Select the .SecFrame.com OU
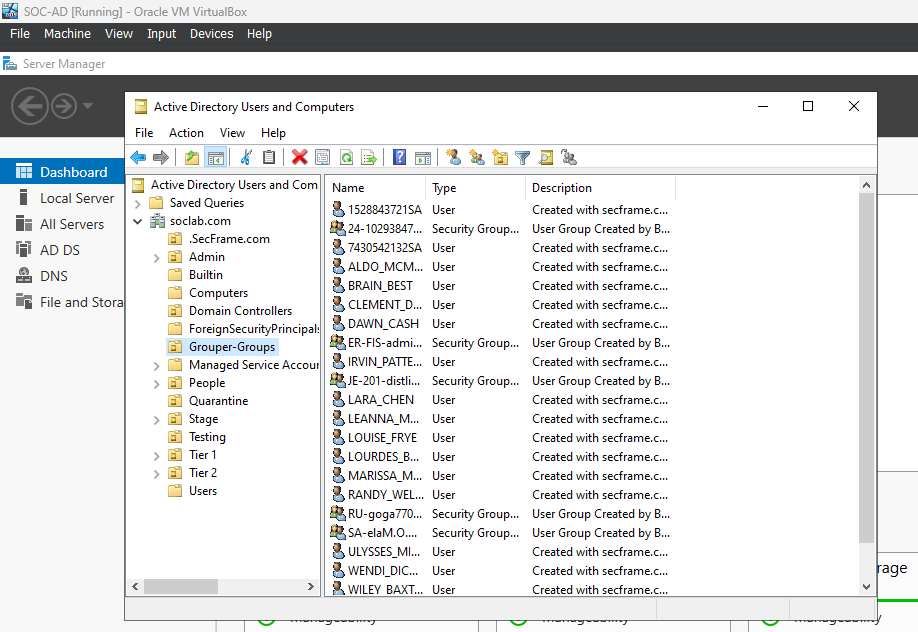Screen dimensions: 918x632 pyautogui.click(x=229, y=238)
